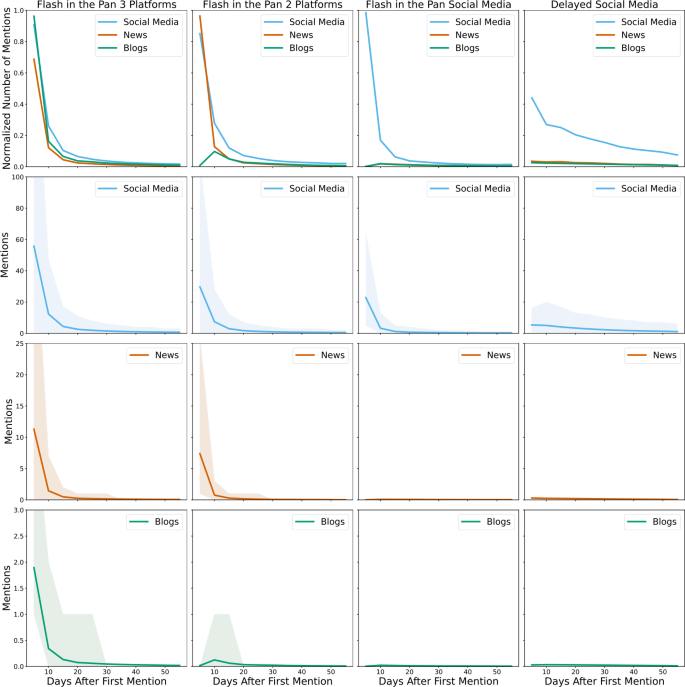Screen dimensions: 685x687
Task: Click the 'Flash in the Pan Social Media' title
Action: tap(438, 4)
